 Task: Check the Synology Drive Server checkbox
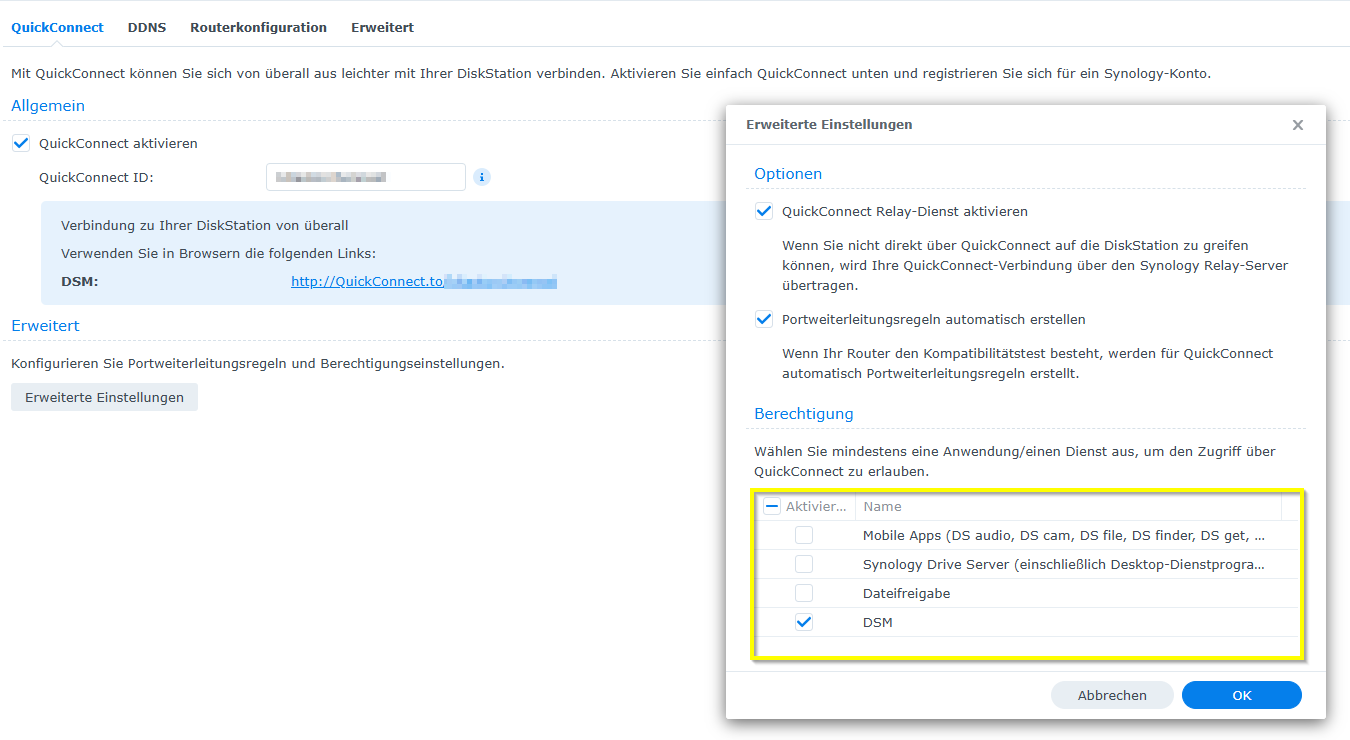pos(803,564)
